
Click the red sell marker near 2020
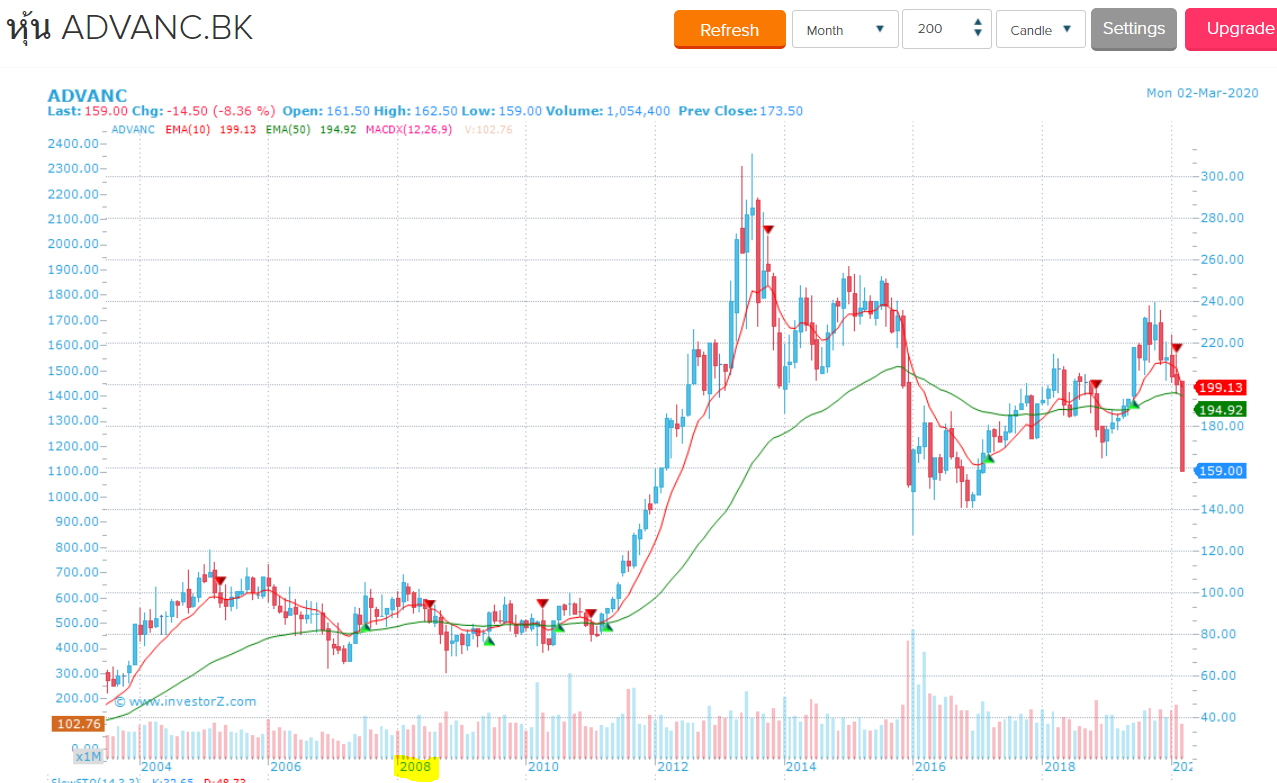tap(1177, 347)
